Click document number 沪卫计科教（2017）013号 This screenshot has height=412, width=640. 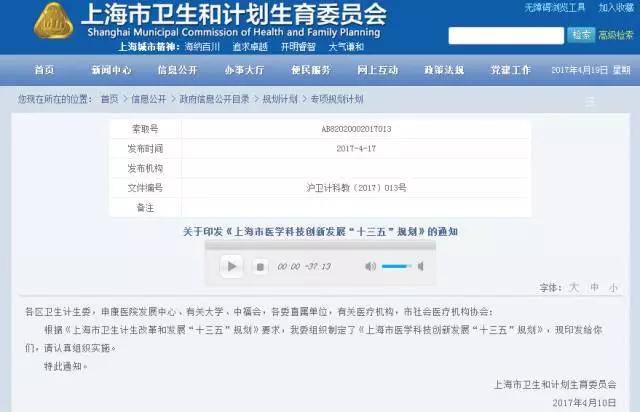coord(356,188)
